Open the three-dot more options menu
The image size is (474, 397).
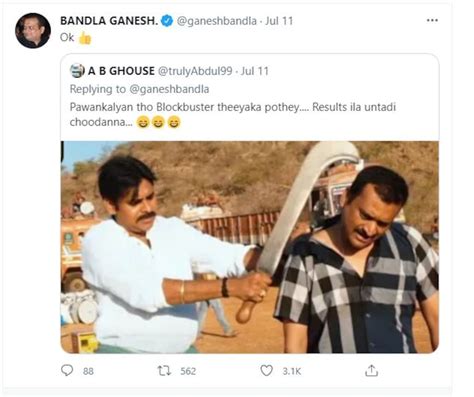click(x=432, y=20)
